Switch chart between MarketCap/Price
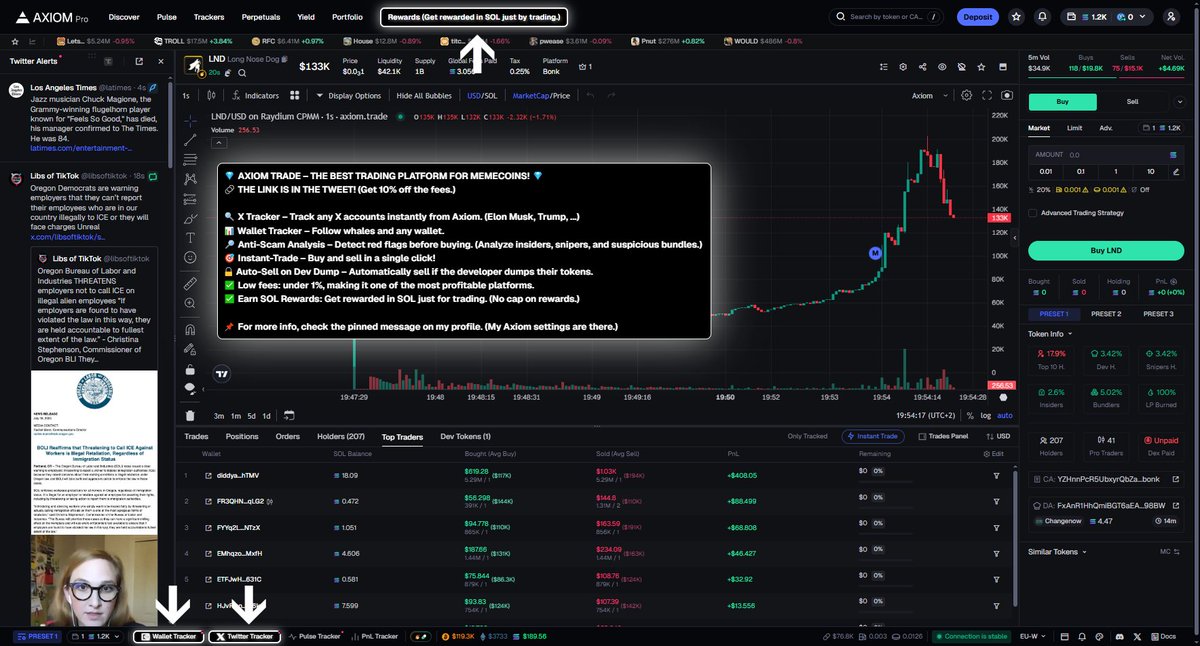This screenshot has height=646, width=1200. (x=541, y=95)
